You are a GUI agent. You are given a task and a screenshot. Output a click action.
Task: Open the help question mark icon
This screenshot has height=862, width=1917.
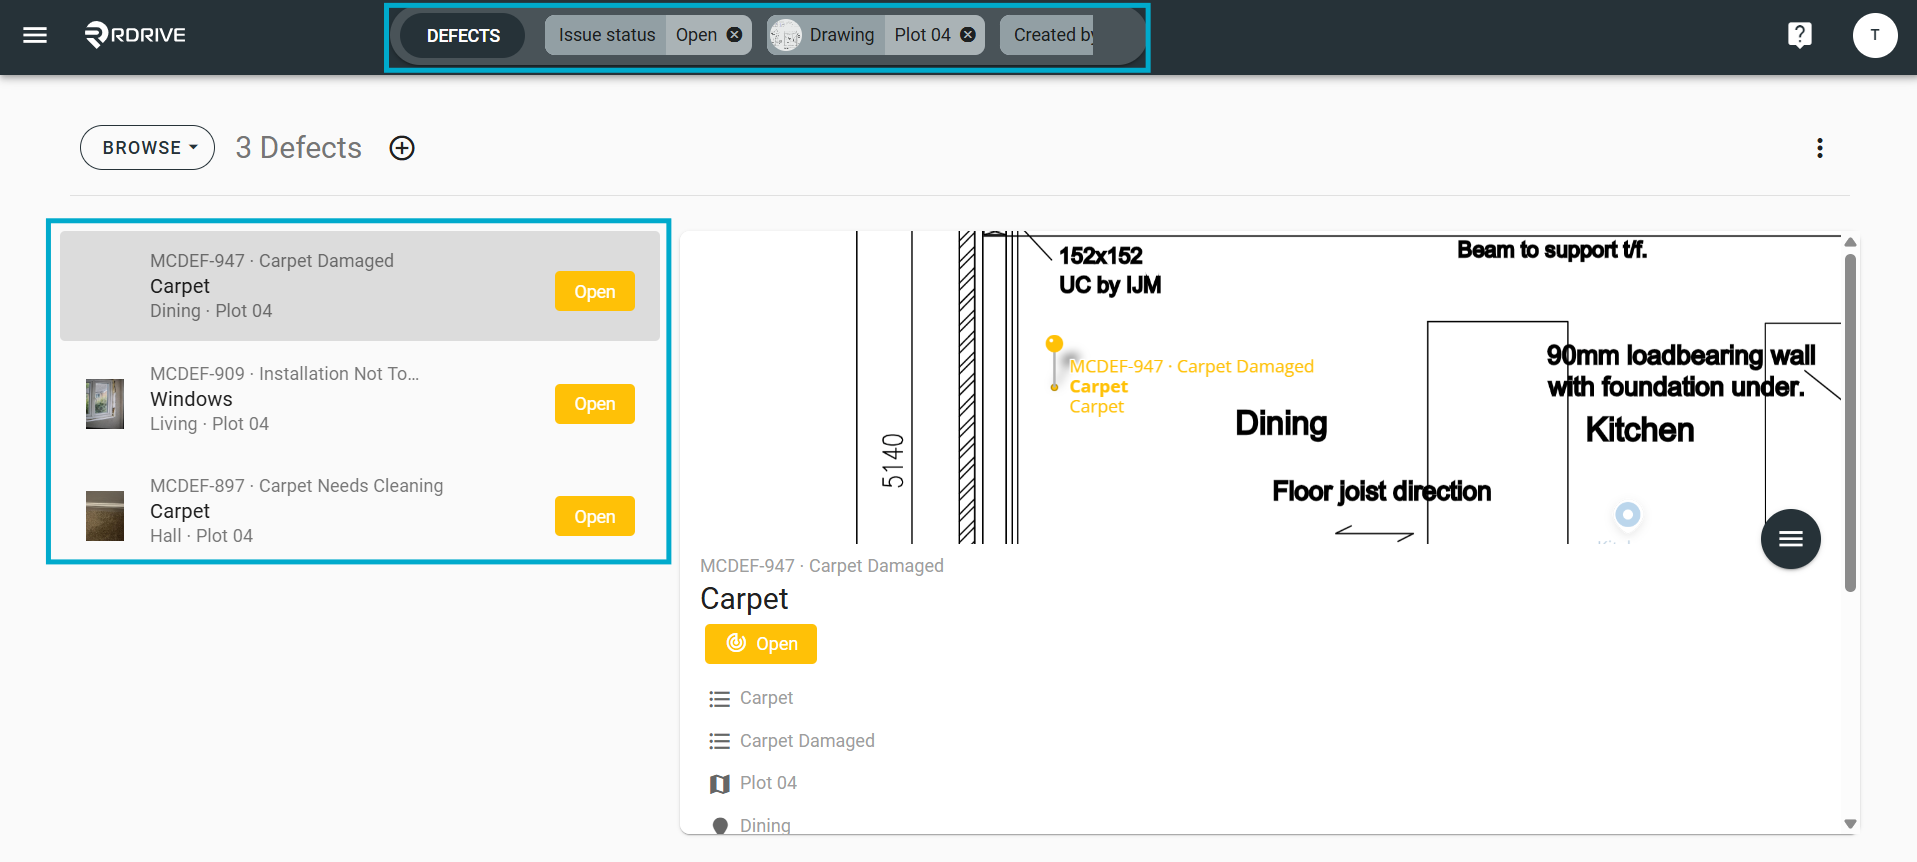click(x=1799, y=35)
